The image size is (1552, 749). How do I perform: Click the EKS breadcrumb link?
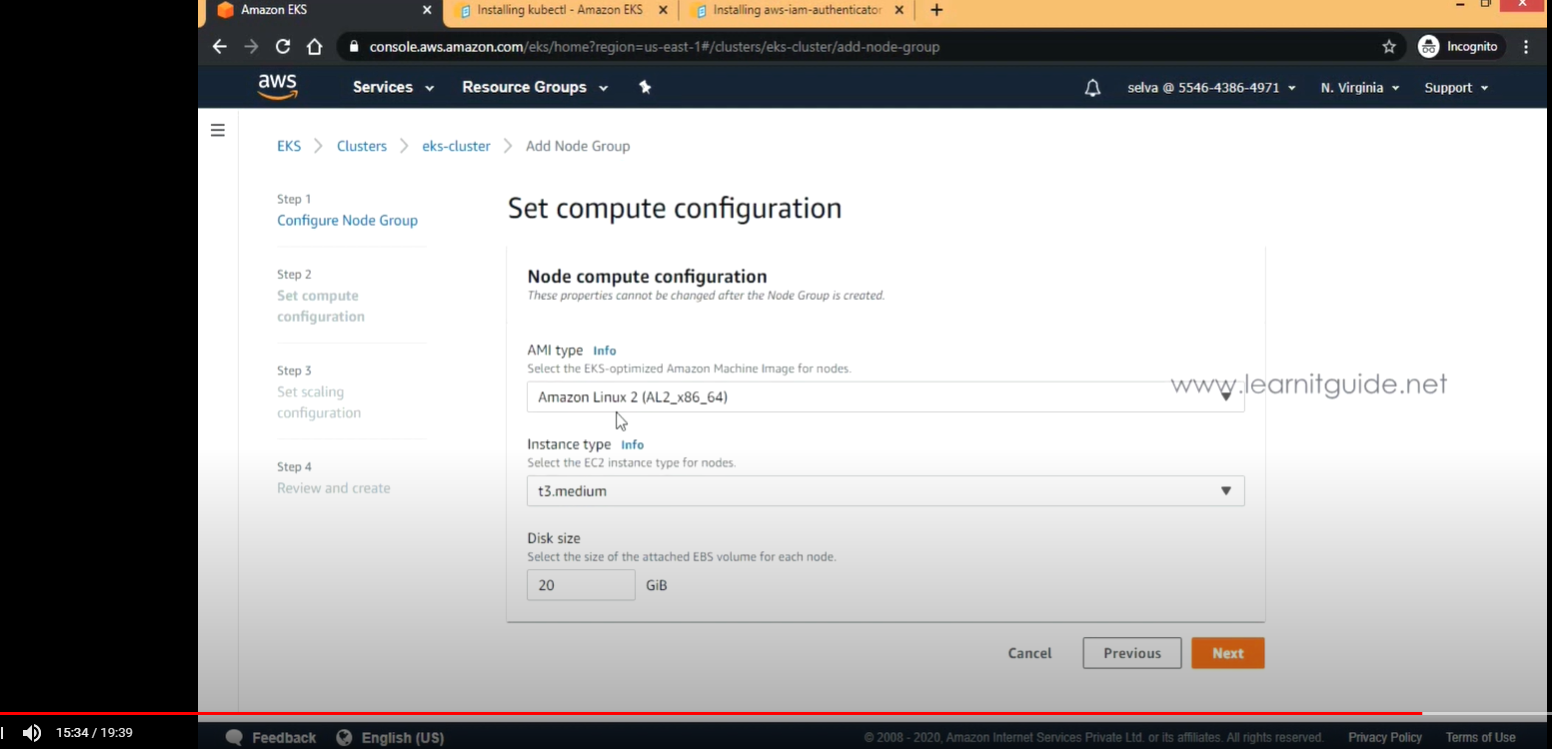(289, 146)
